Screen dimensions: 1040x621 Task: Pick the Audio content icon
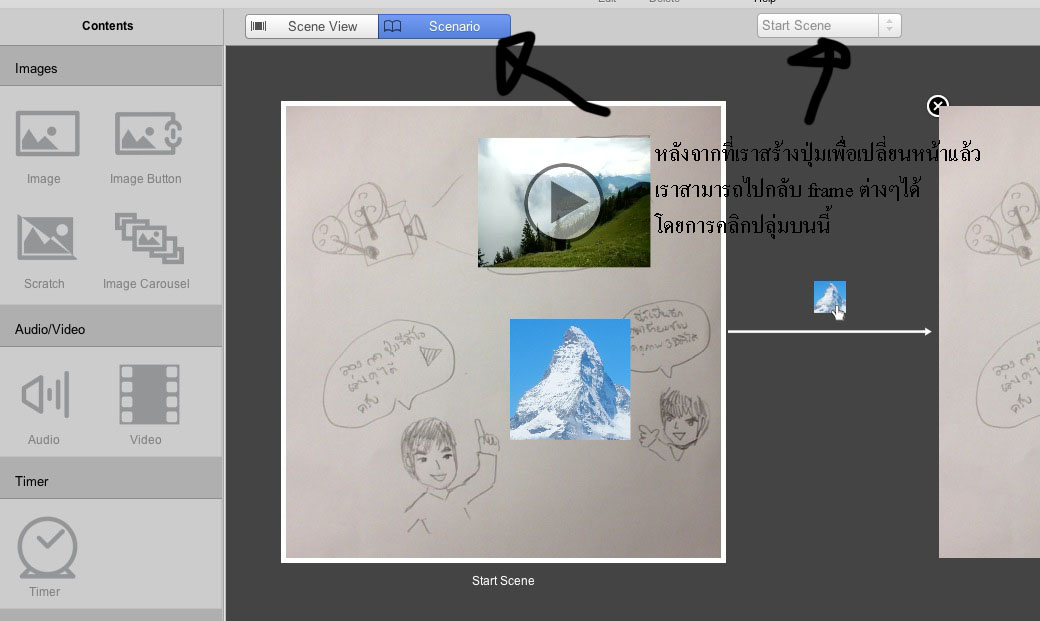[45, 394]
